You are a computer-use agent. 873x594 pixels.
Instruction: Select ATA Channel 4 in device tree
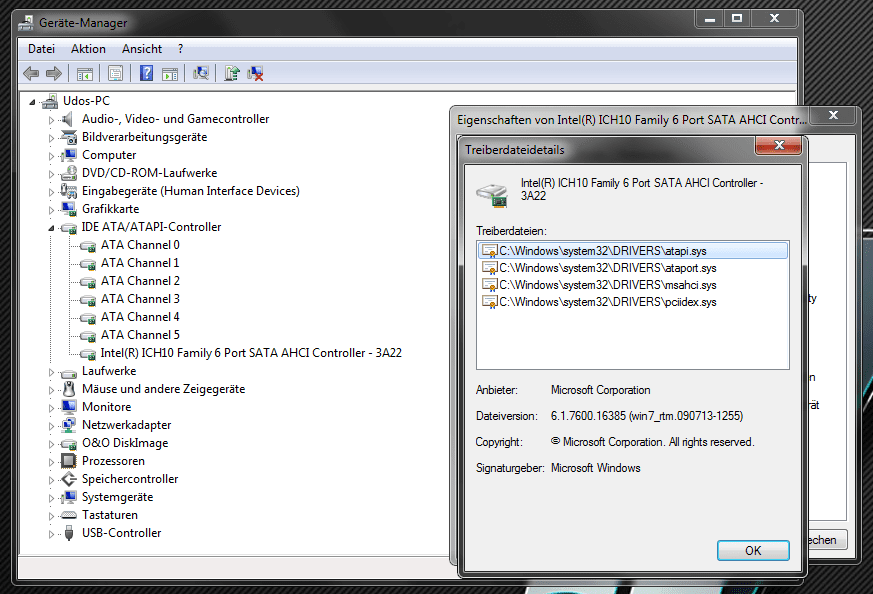coord(140,317)
